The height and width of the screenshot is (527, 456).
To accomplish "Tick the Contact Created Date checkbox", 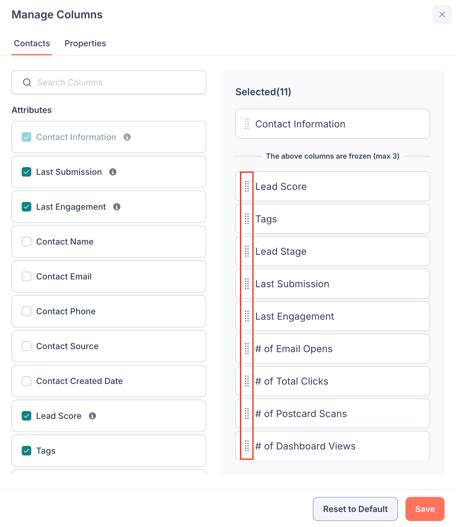I will click(27, 381).
